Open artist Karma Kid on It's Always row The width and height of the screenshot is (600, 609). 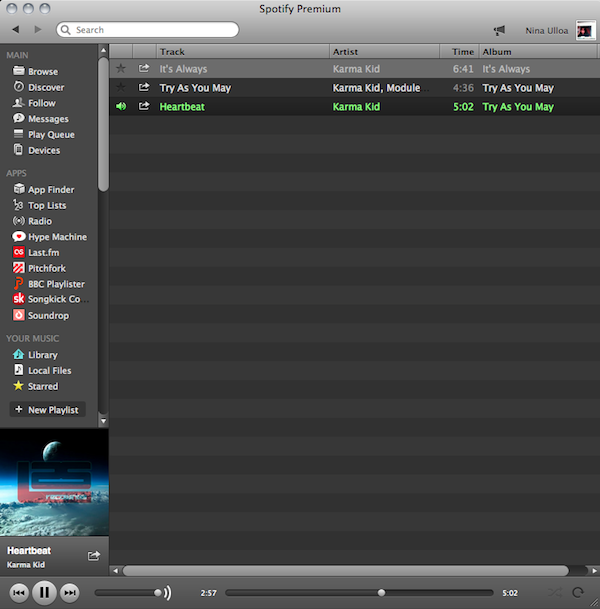coord(356,69)
